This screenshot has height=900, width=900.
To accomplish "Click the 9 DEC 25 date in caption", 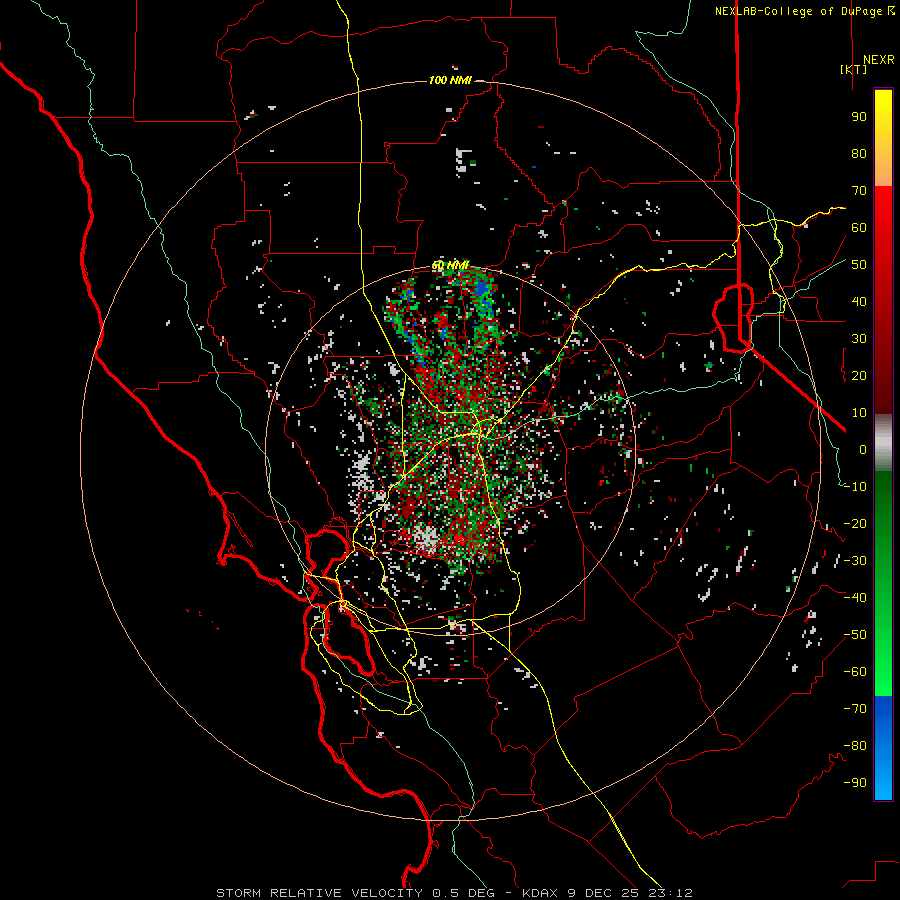I will 603,893.
